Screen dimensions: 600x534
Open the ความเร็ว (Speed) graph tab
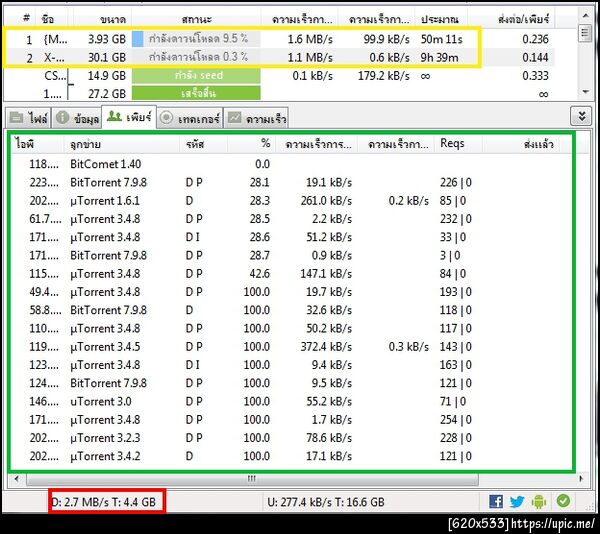point(256,118)
